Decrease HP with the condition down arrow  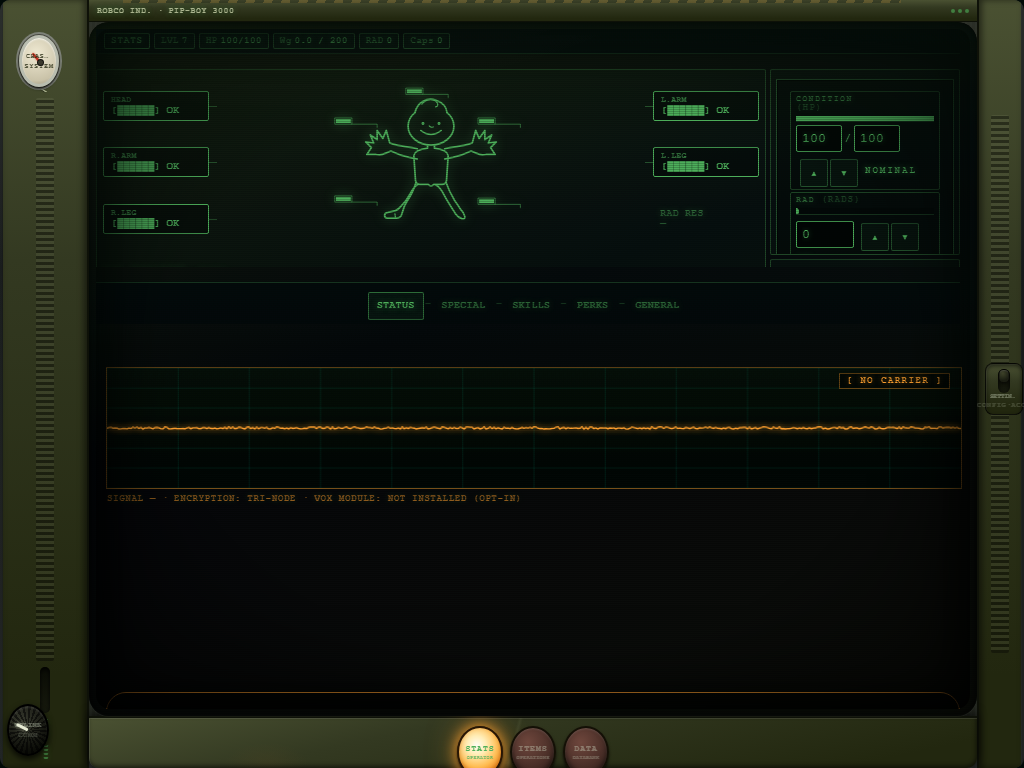pos(844,173)
